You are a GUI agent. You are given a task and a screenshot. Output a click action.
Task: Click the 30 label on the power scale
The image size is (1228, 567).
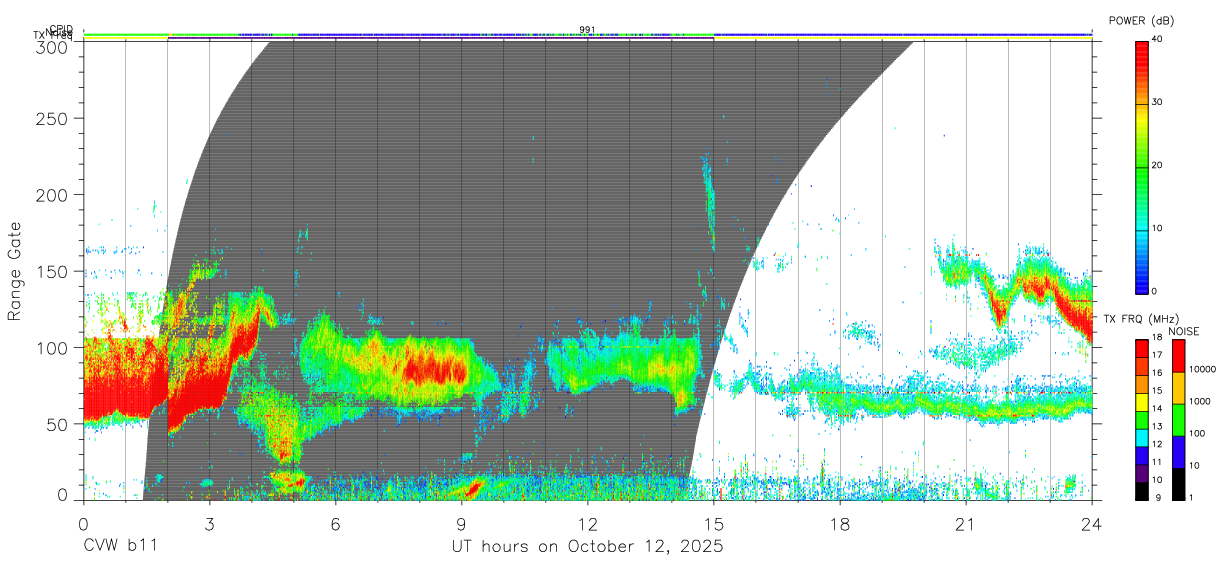tap(1157, 103)
